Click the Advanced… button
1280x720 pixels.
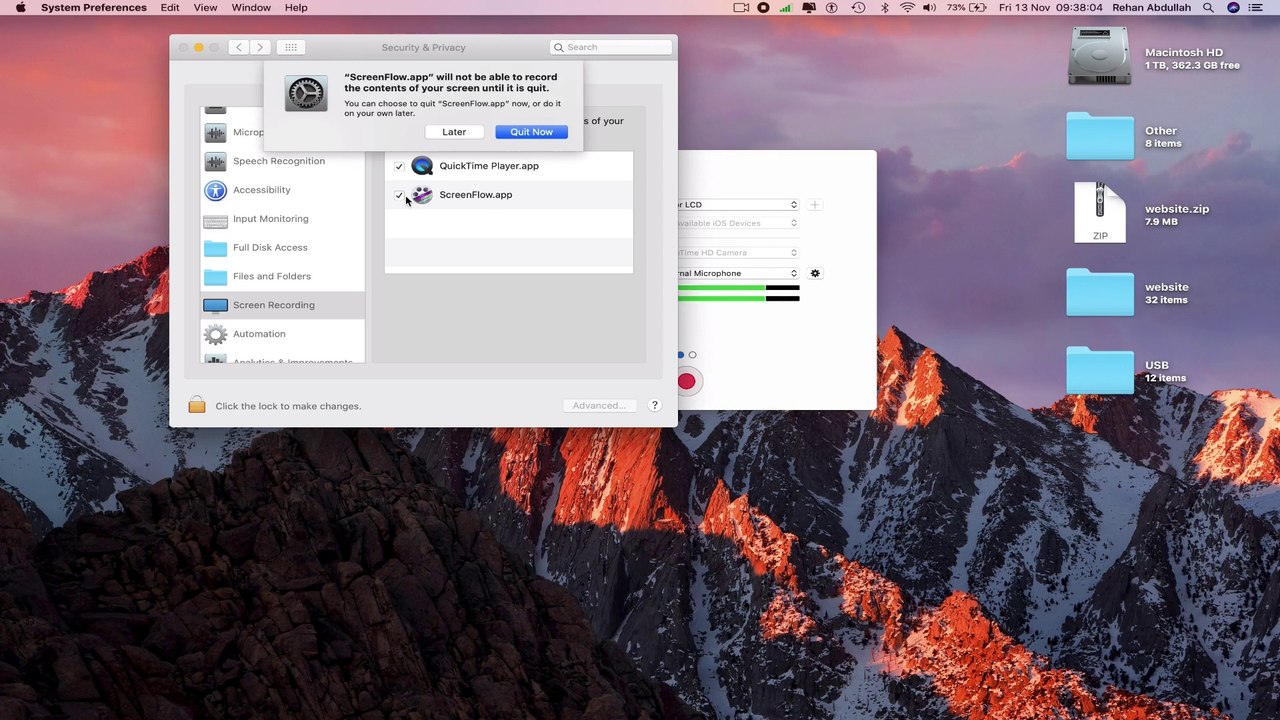pyautogui.click(x=599, y=406)
